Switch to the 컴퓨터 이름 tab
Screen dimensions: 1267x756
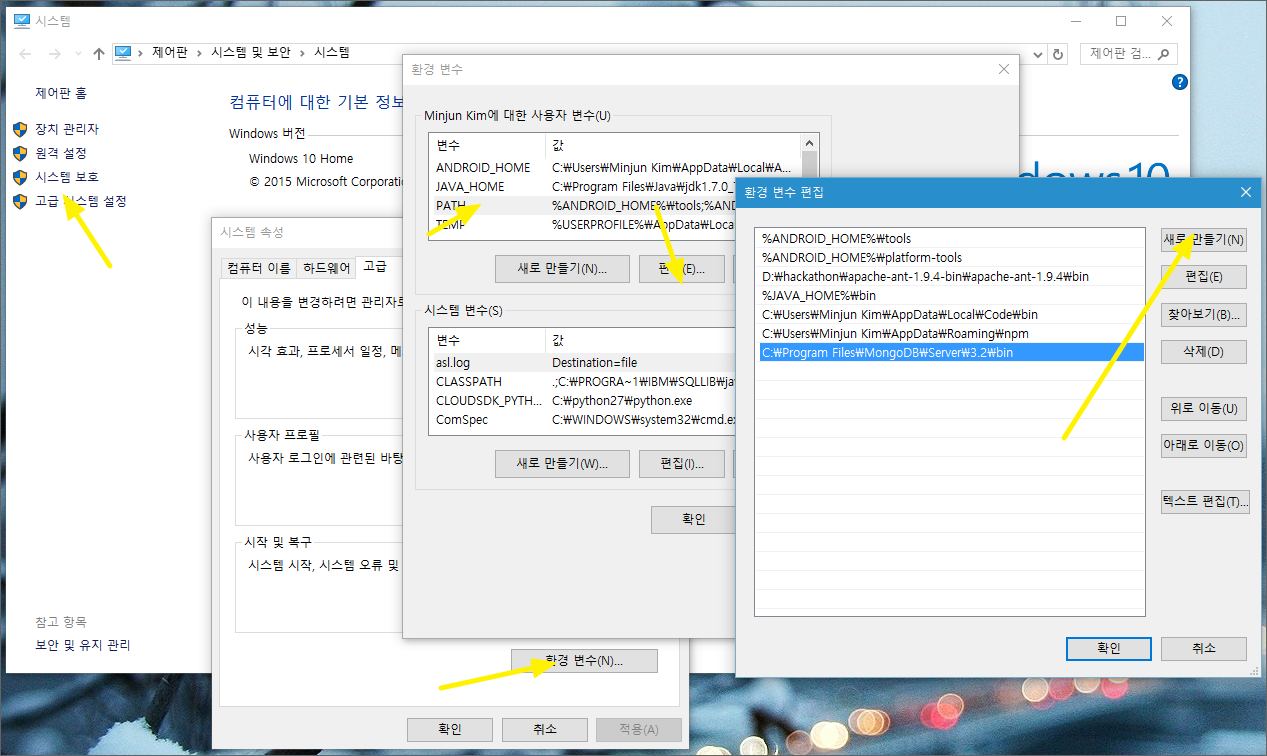pyautogui.click(x=259, y=266)
